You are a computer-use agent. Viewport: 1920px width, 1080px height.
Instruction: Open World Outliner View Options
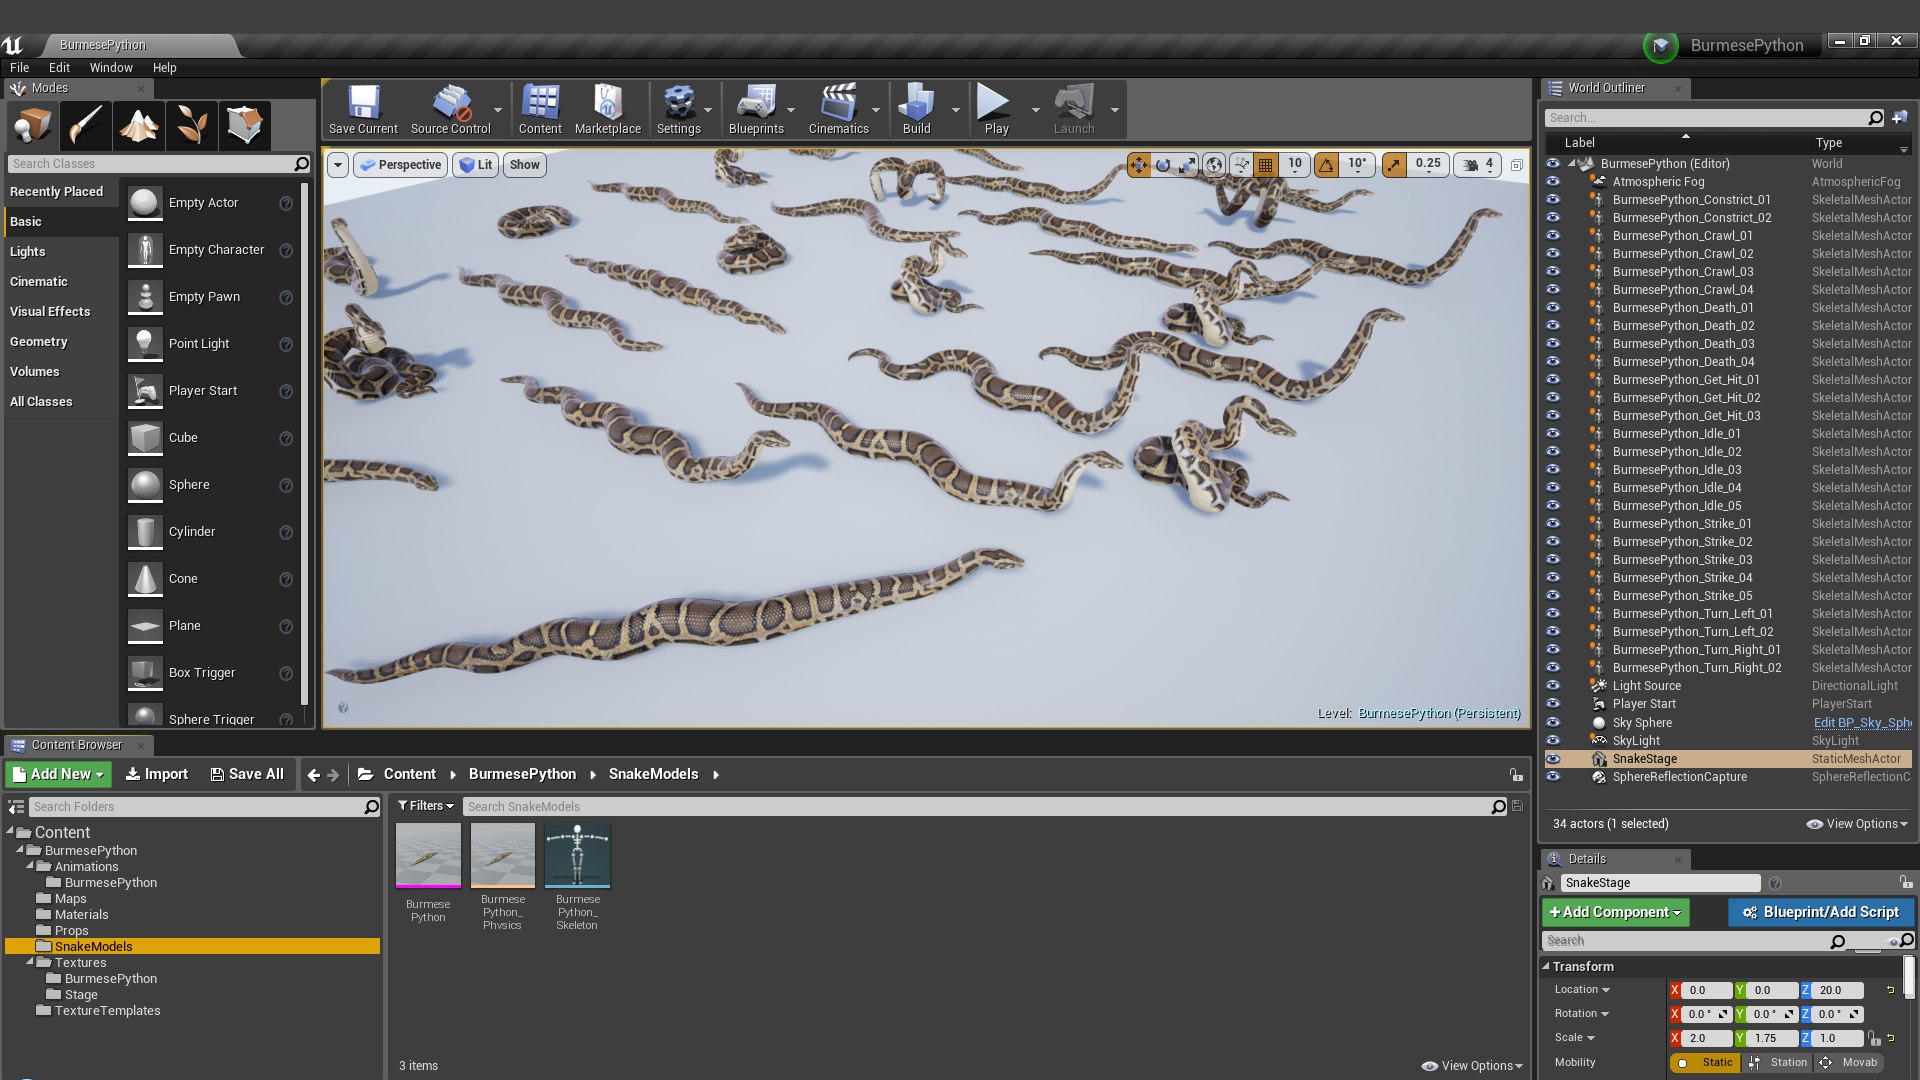(1858, 824)
